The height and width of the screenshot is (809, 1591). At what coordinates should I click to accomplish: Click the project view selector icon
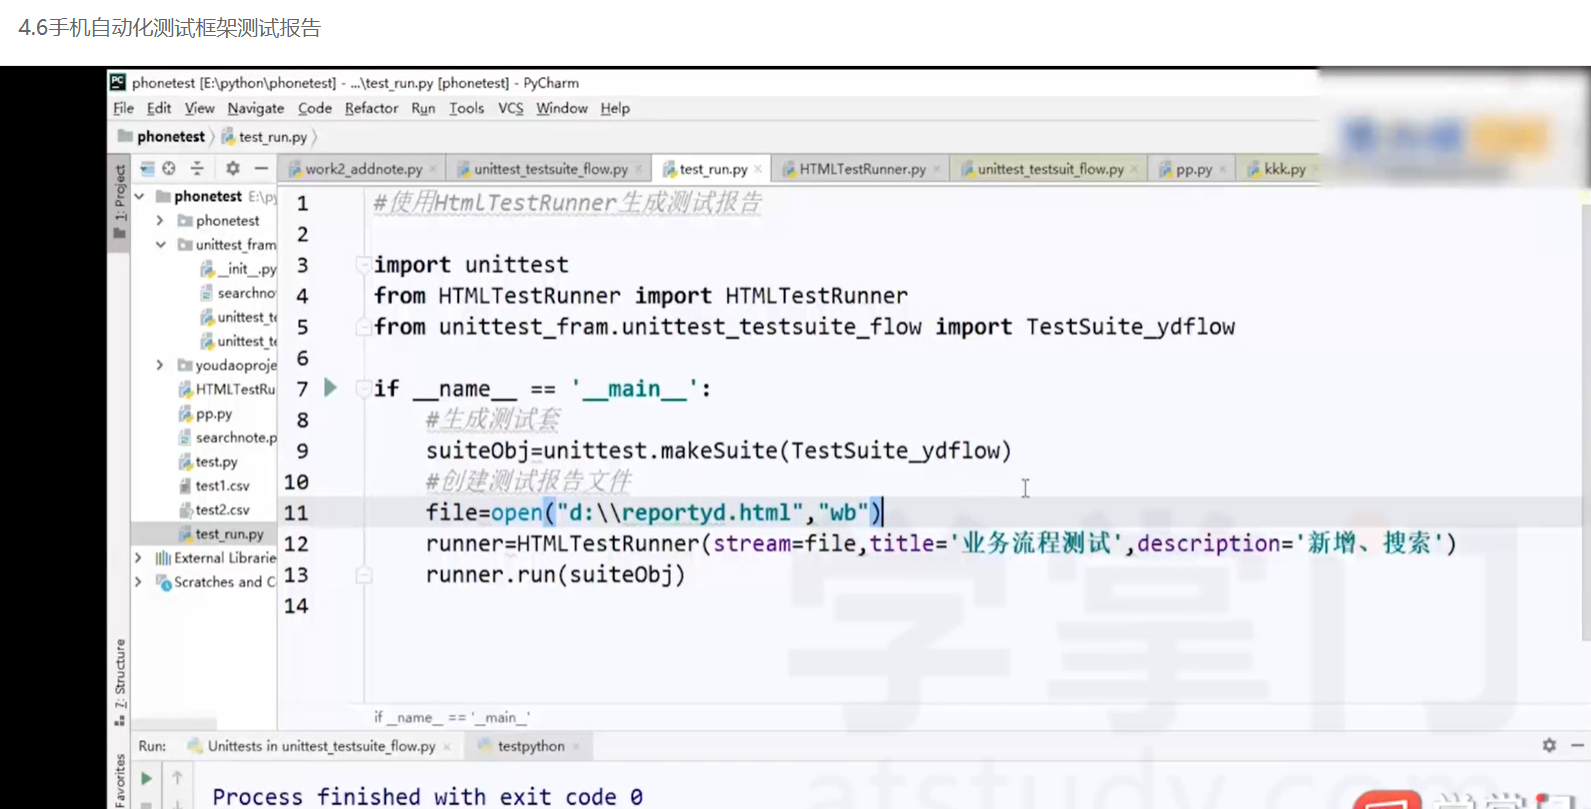[147, 169]
